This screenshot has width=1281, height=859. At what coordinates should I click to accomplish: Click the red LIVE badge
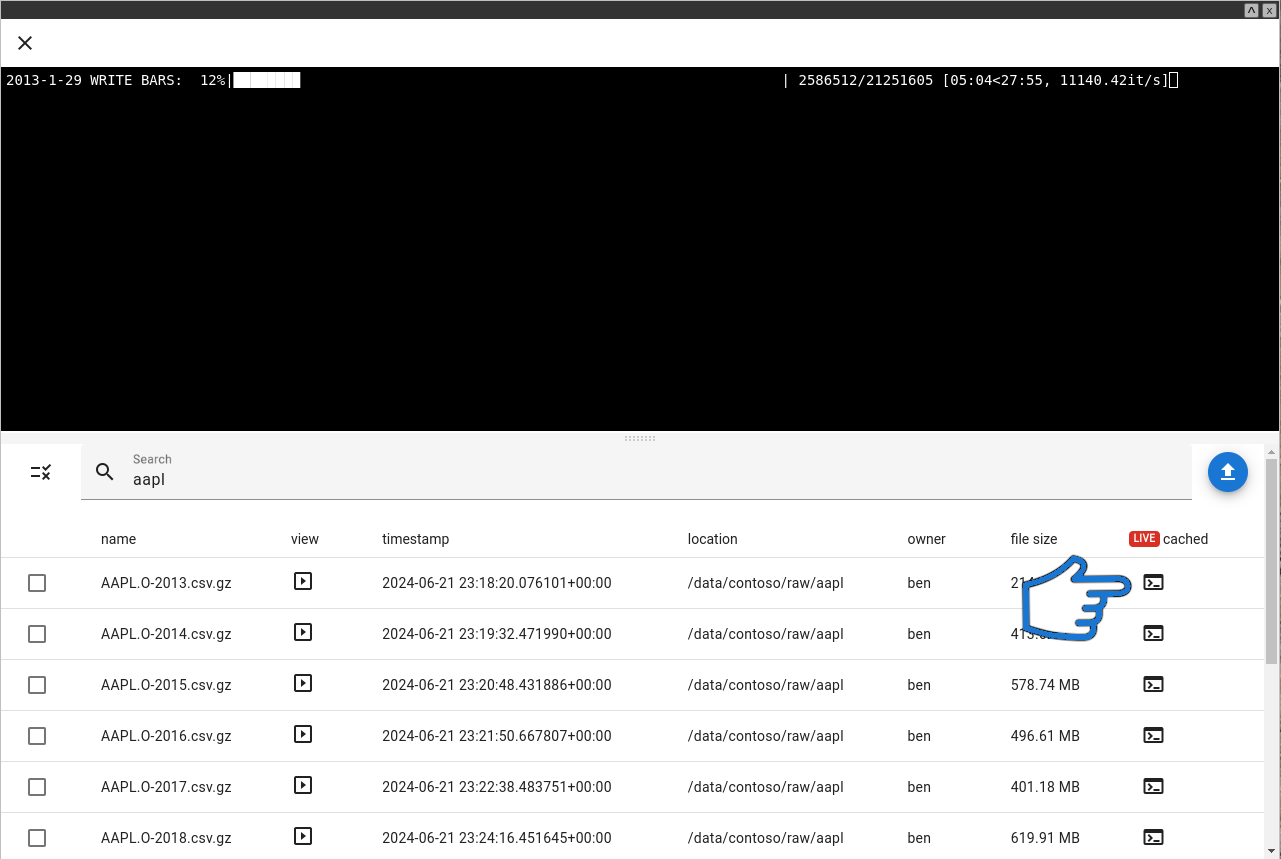[1143, 539]
